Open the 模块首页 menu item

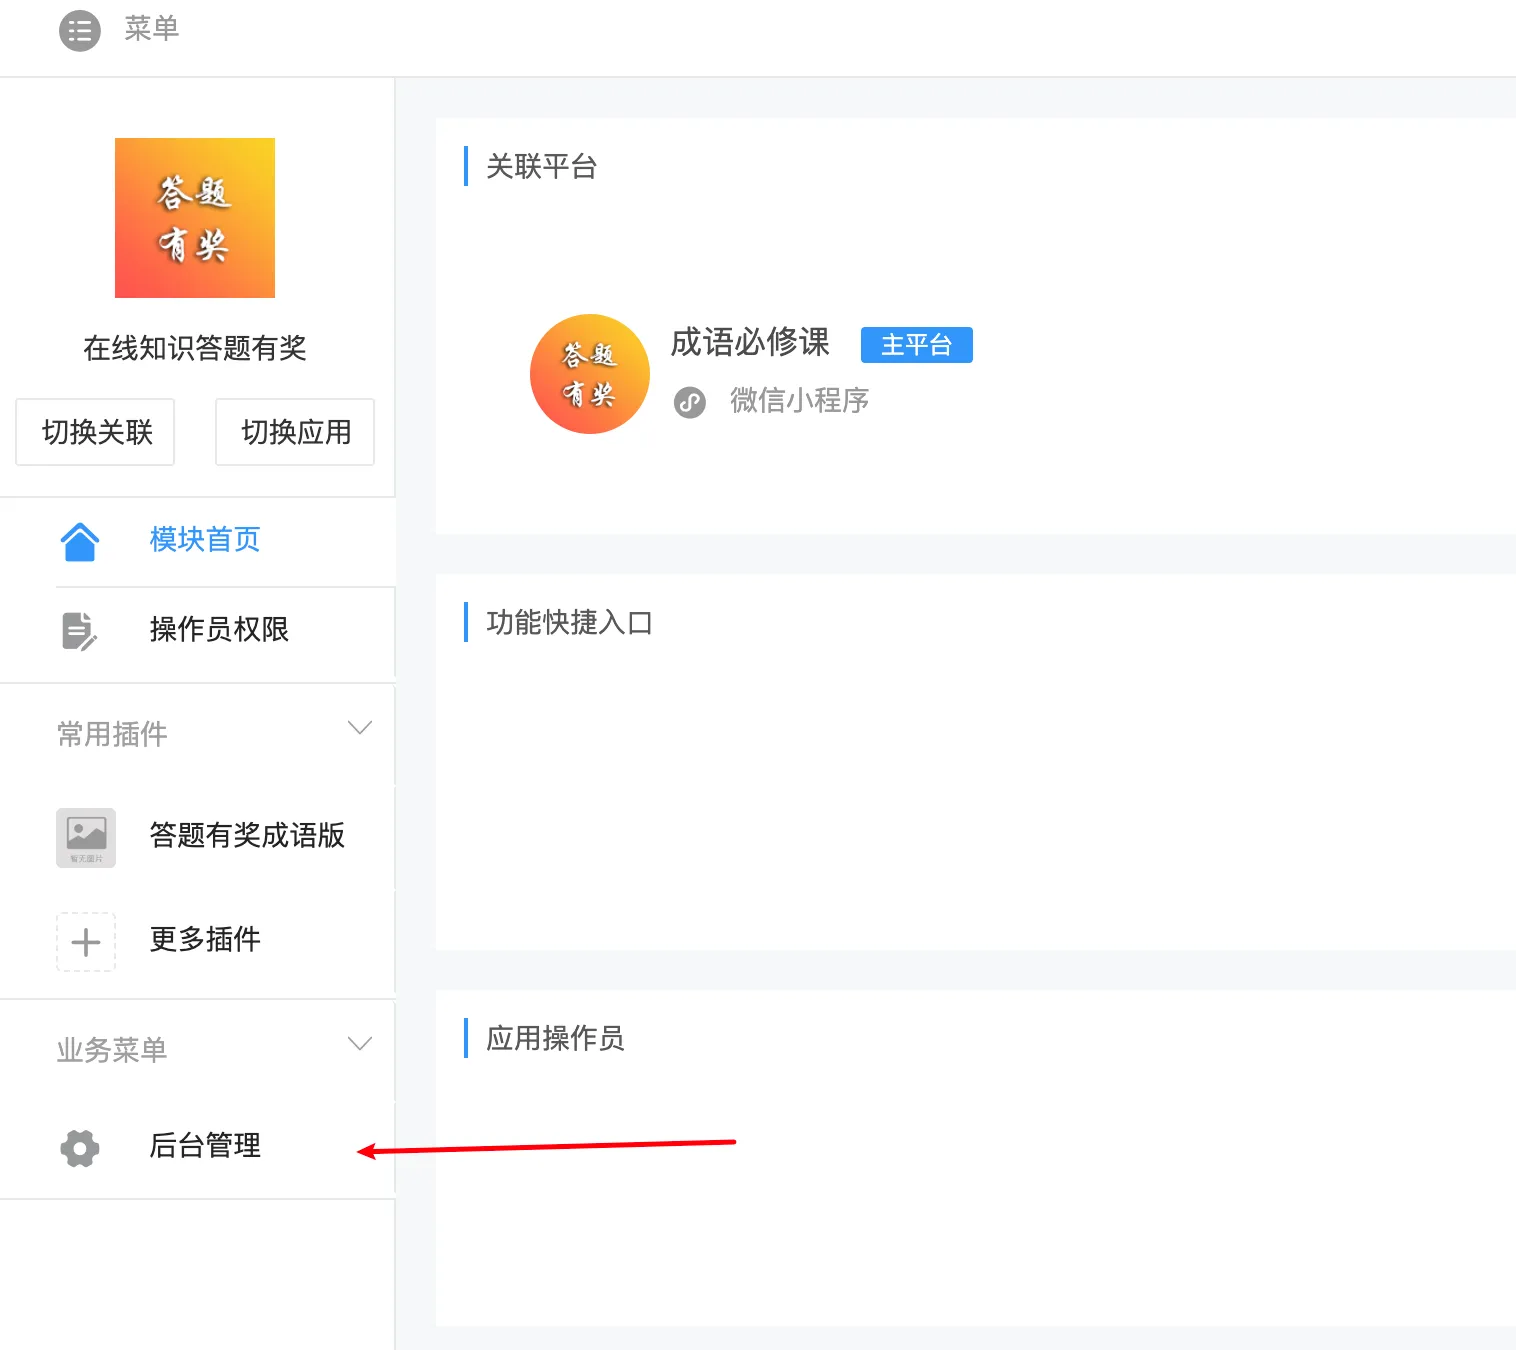point(205,540)
